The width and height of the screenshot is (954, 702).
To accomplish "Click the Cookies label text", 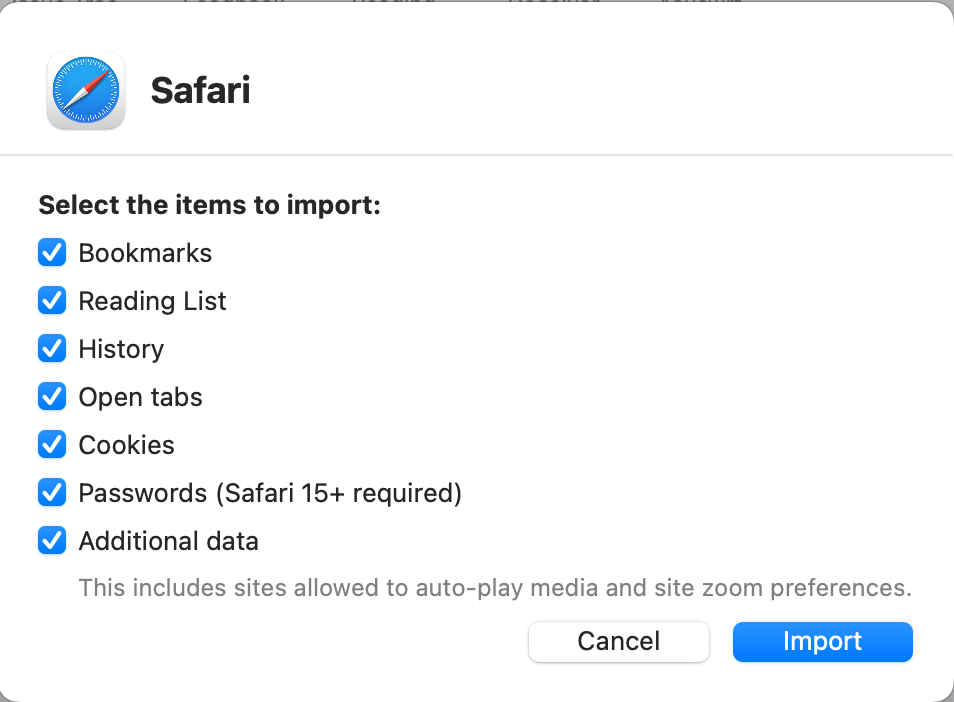I will pos(126,445).
